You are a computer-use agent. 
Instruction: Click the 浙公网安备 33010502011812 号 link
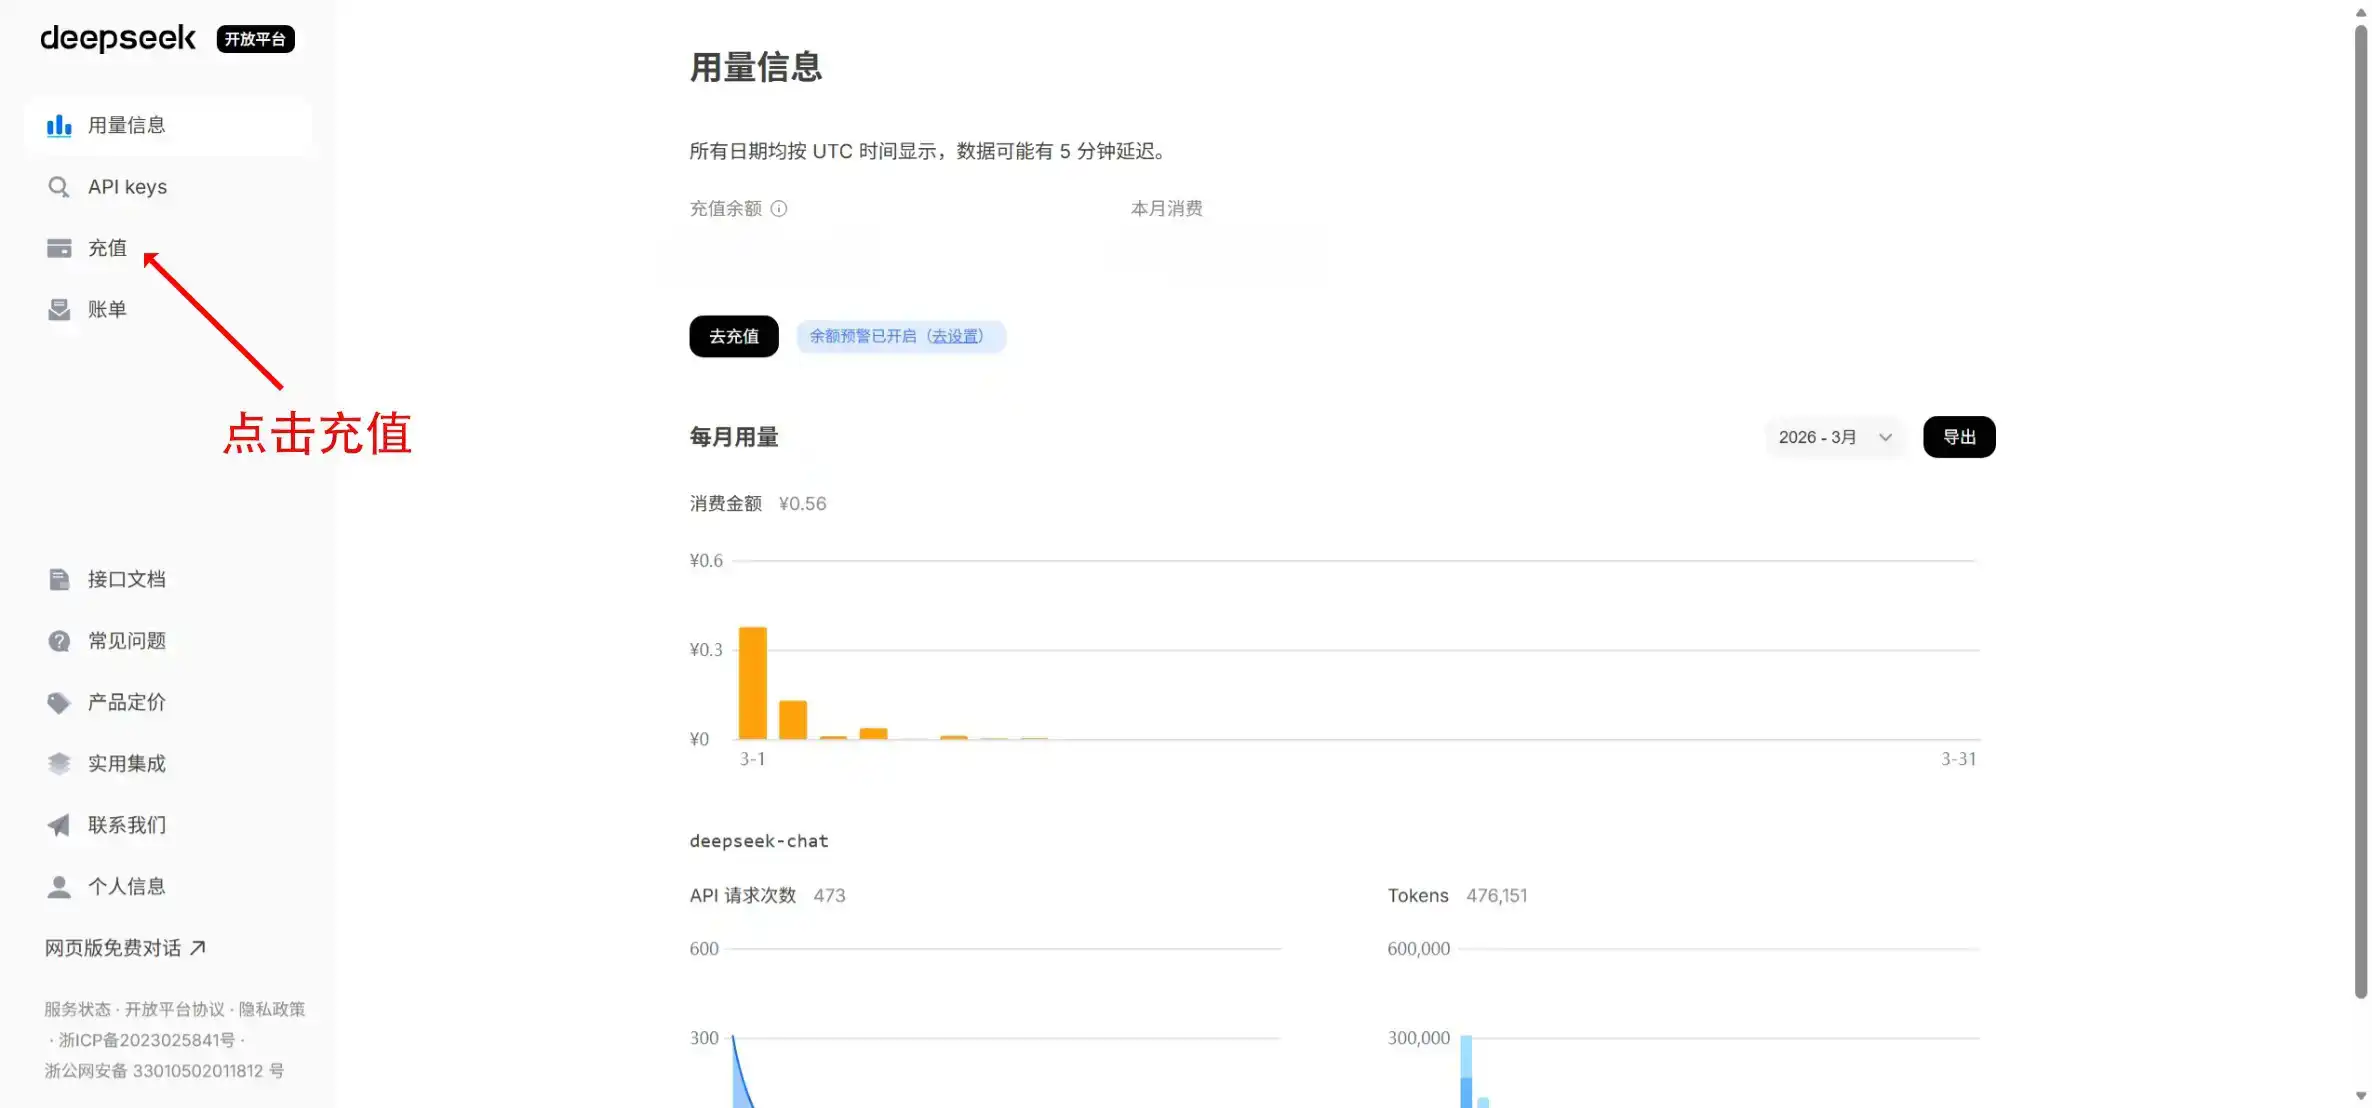pyautogui.click(x=164, y=1071)
